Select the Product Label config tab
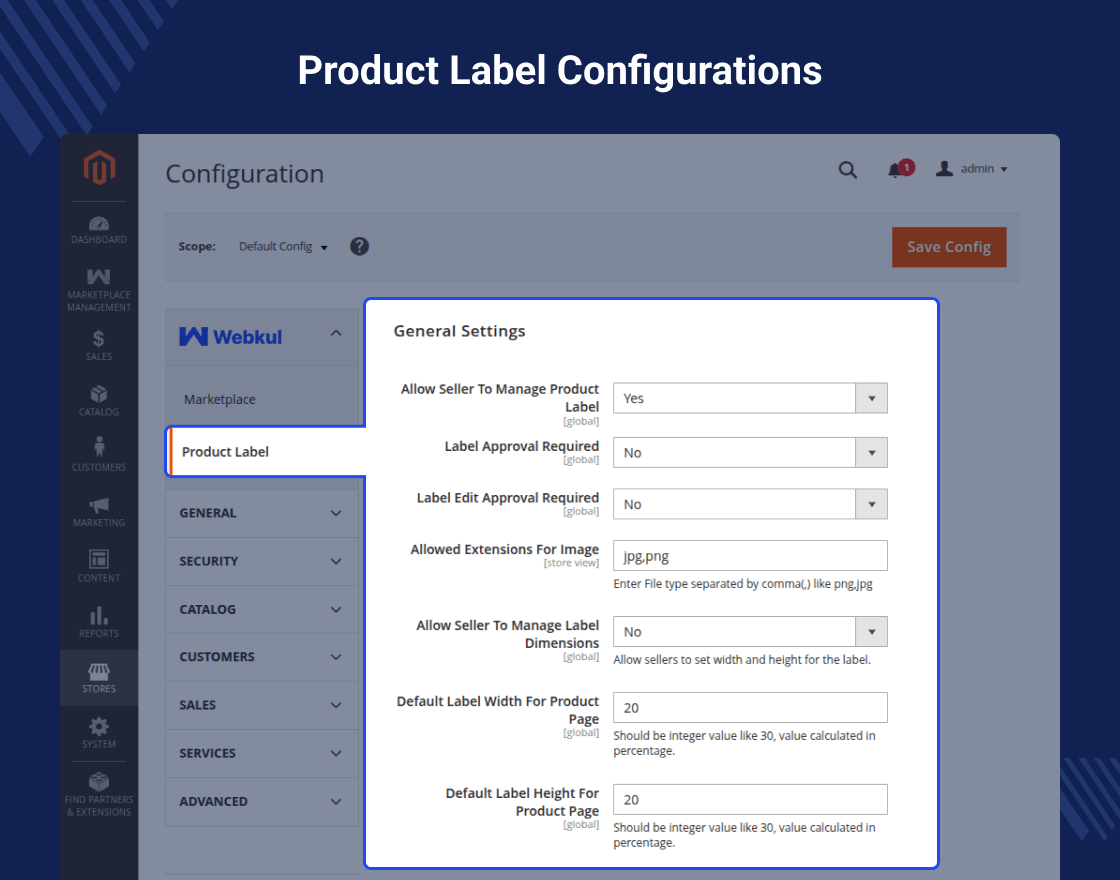 coord(266,451)
